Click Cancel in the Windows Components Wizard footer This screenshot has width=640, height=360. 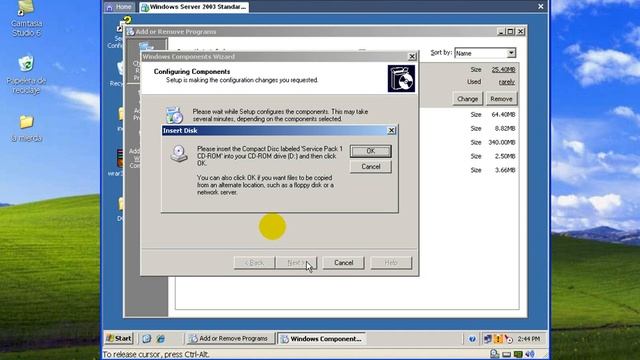click(x=343, y=262)
